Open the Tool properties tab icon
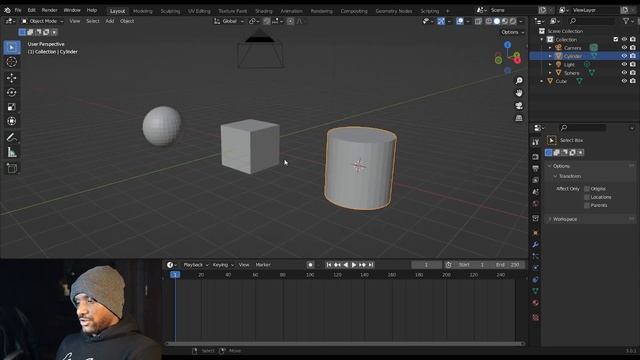Screen dimensions: 640x360 (x=536, y=142)
